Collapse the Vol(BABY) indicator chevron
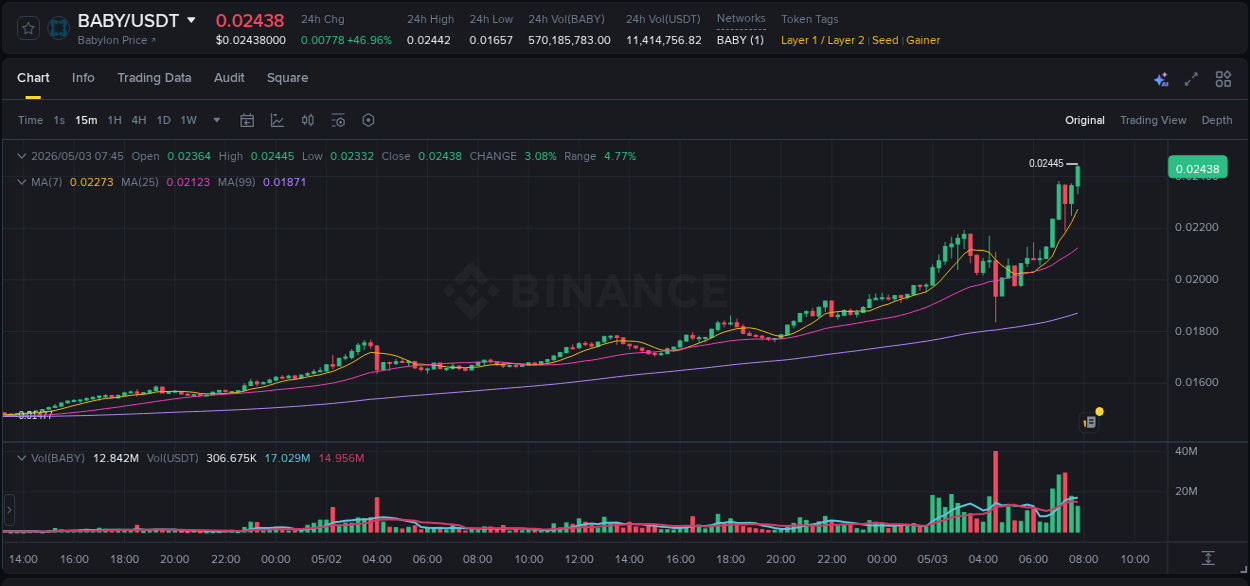 click(22, 458)
